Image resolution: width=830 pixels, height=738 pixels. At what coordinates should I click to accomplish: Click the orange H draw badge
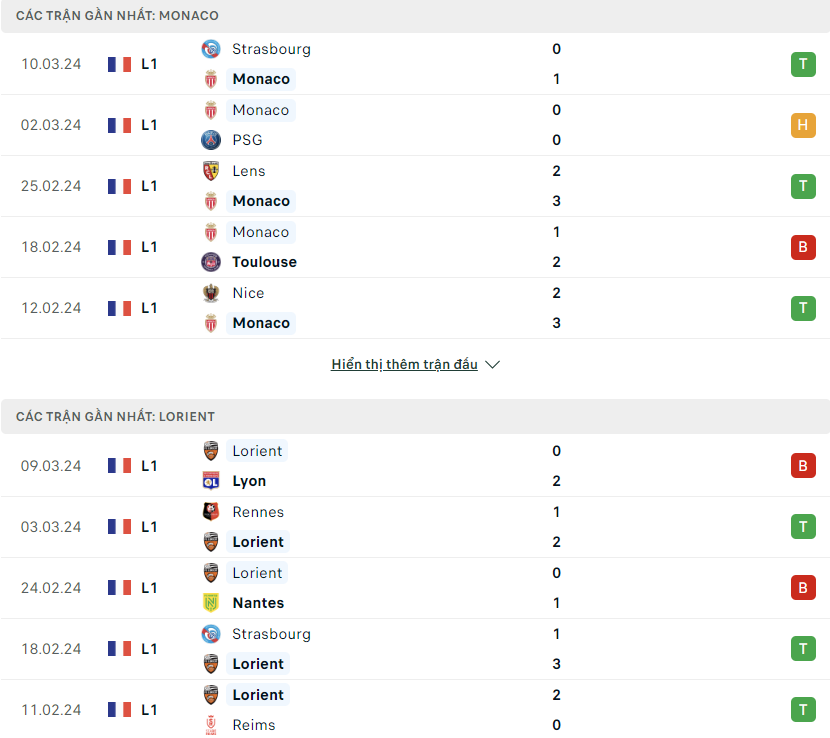pyautogui.click(x=803, y=125)
